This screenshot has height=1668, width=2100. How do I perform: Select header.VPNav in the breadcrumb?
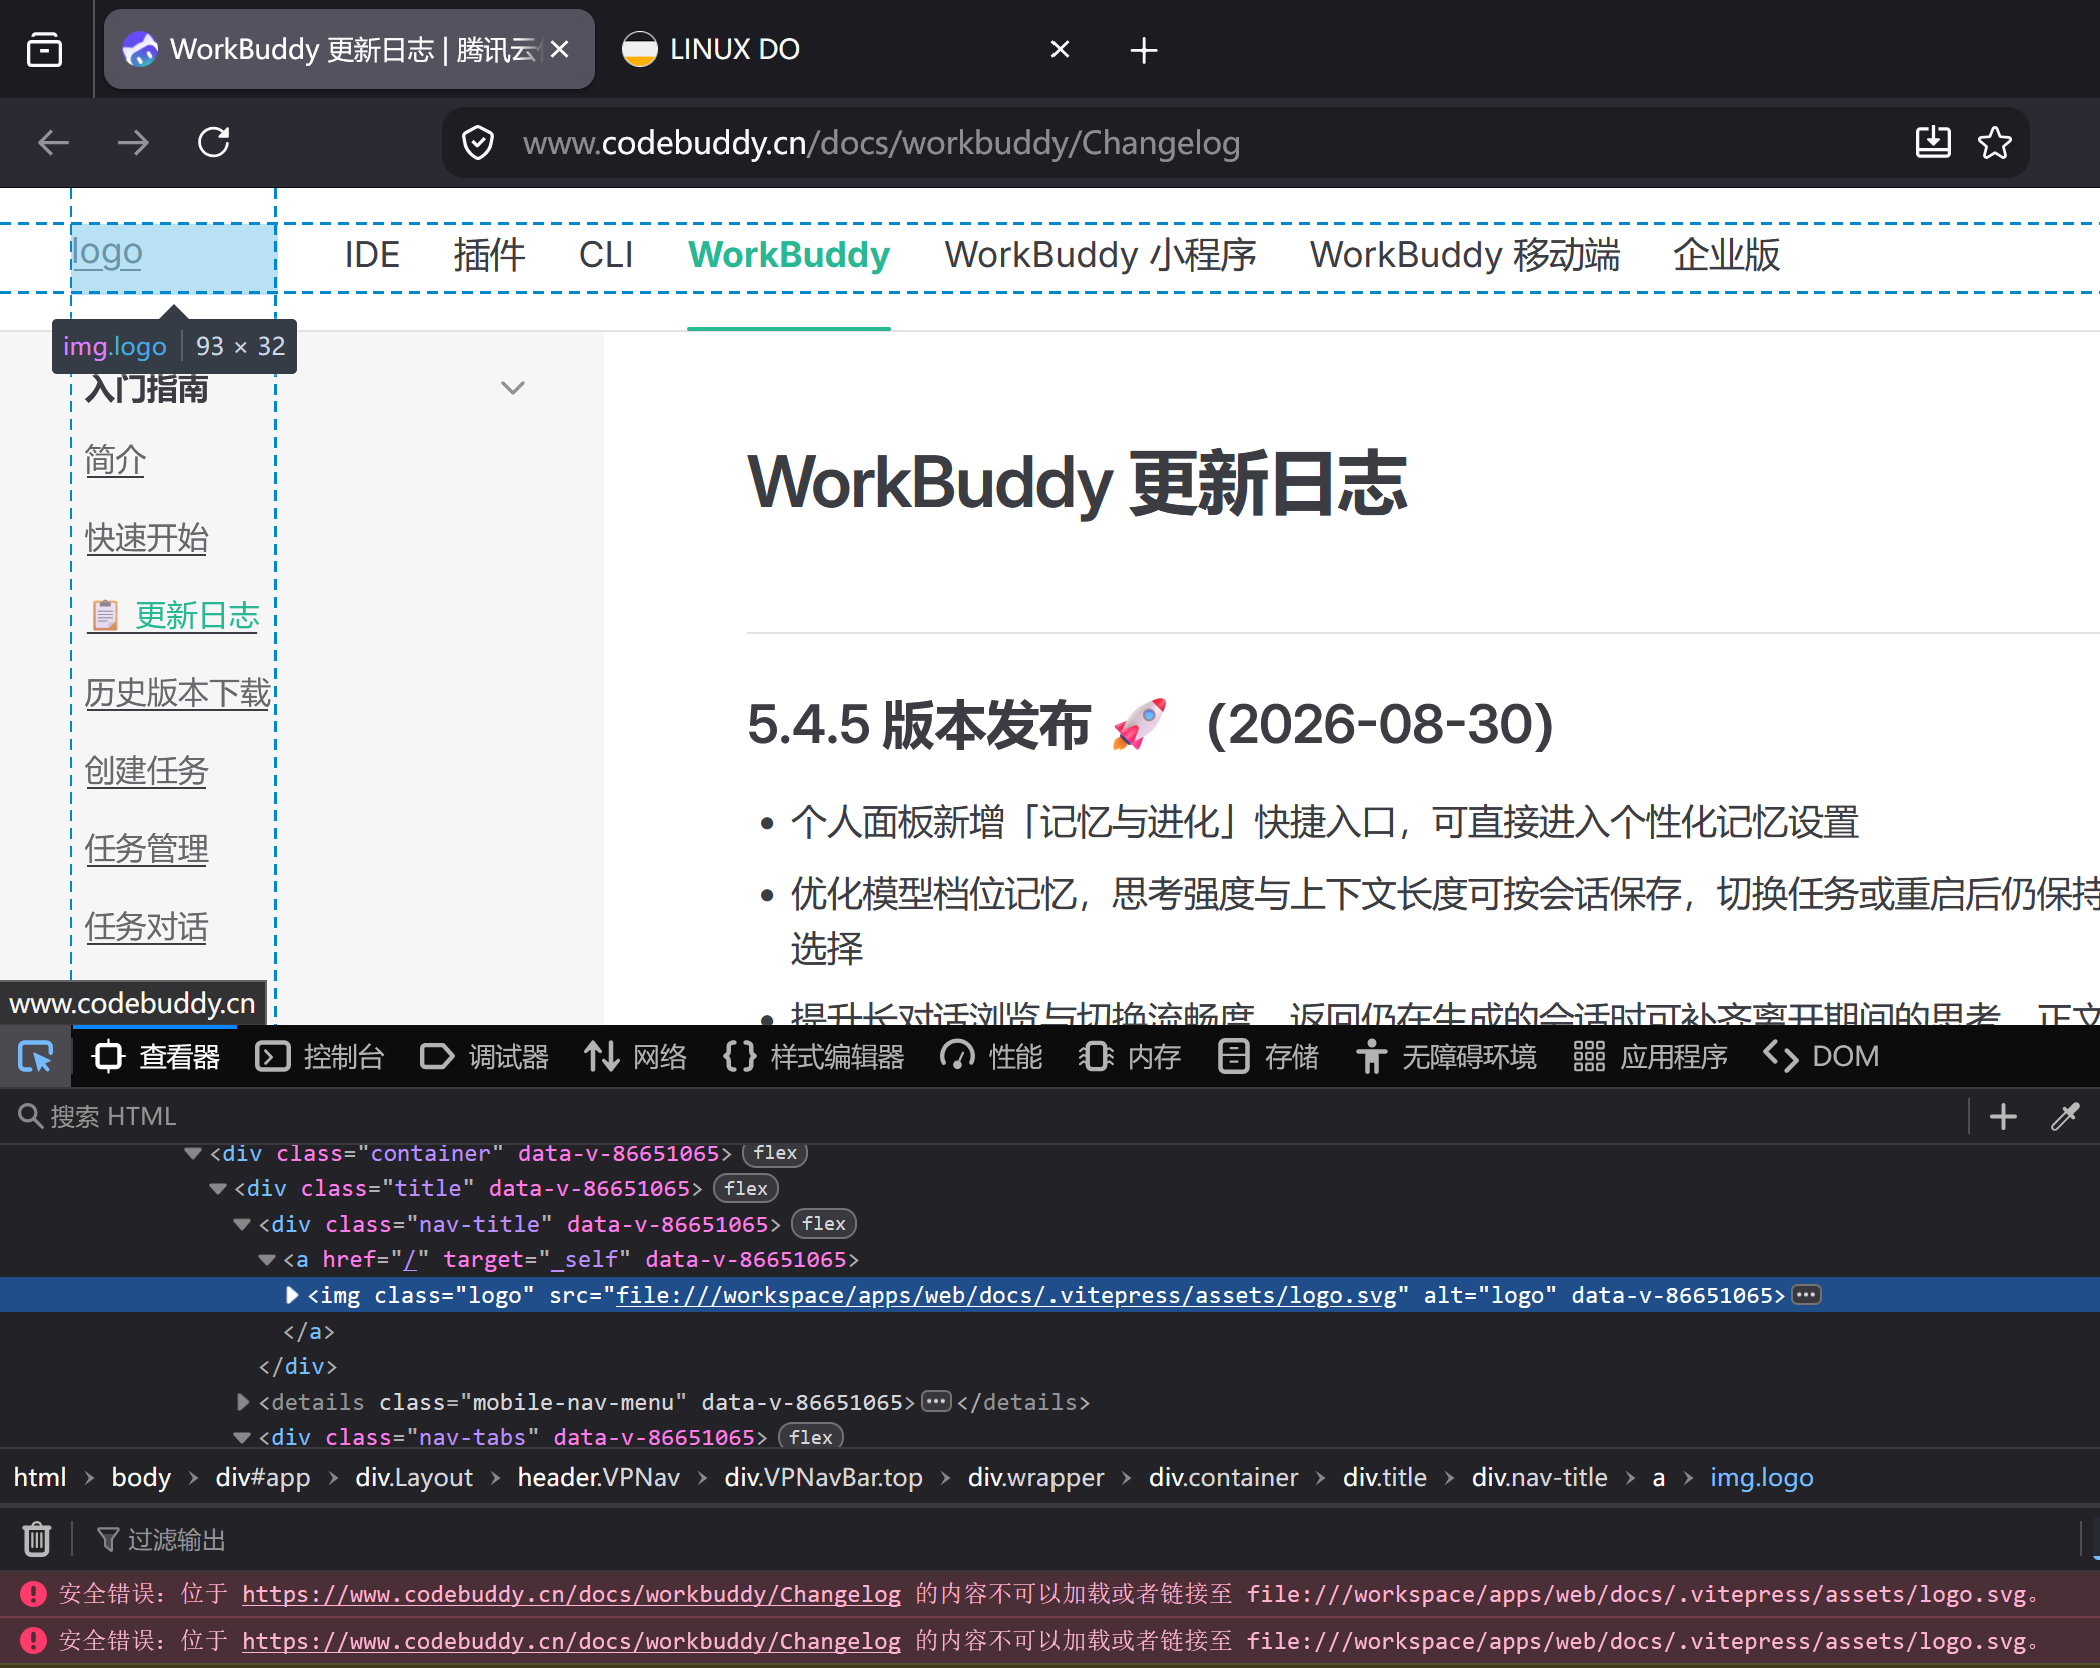(x=598, y=1477)
